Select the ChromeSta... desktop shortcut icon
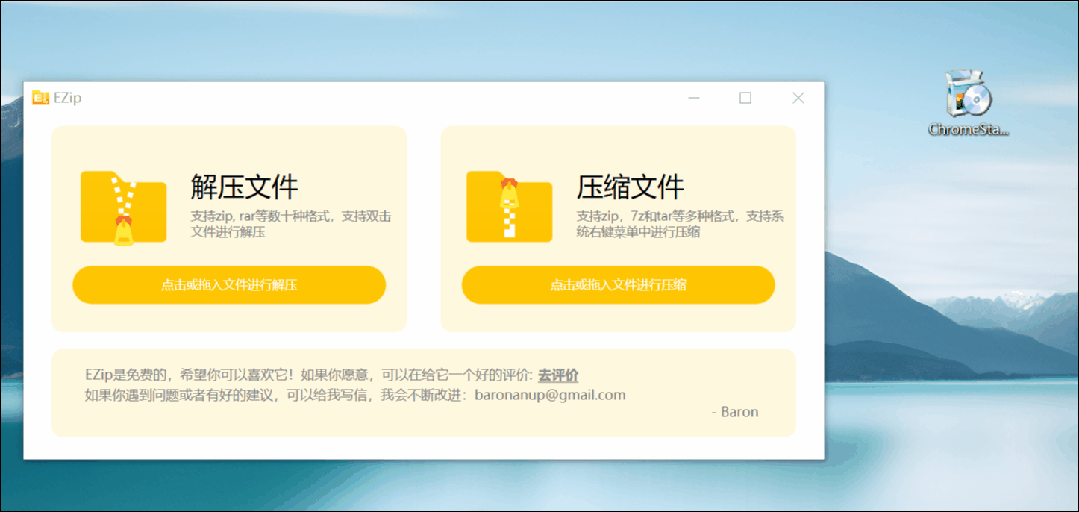1079x512 pixels. point(968,102)
